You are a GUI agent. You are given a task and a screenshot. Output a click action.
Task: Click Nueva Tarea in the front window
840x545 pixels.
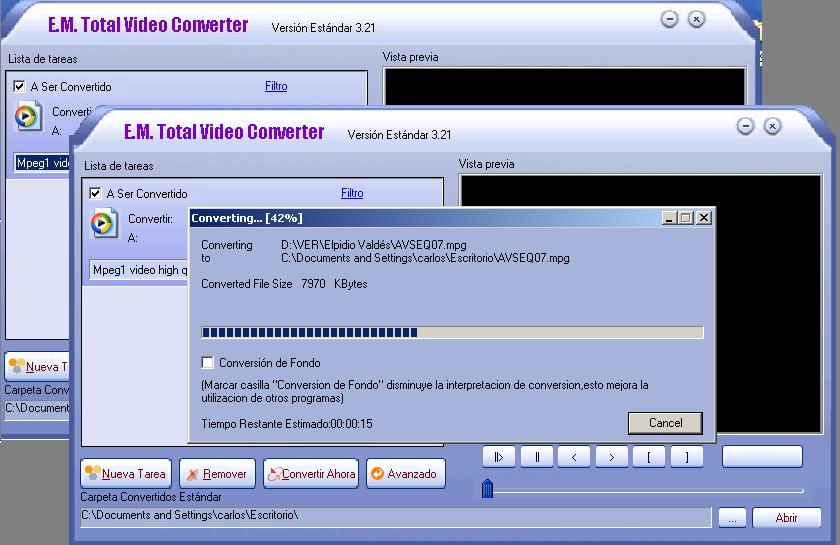point(127,473)
